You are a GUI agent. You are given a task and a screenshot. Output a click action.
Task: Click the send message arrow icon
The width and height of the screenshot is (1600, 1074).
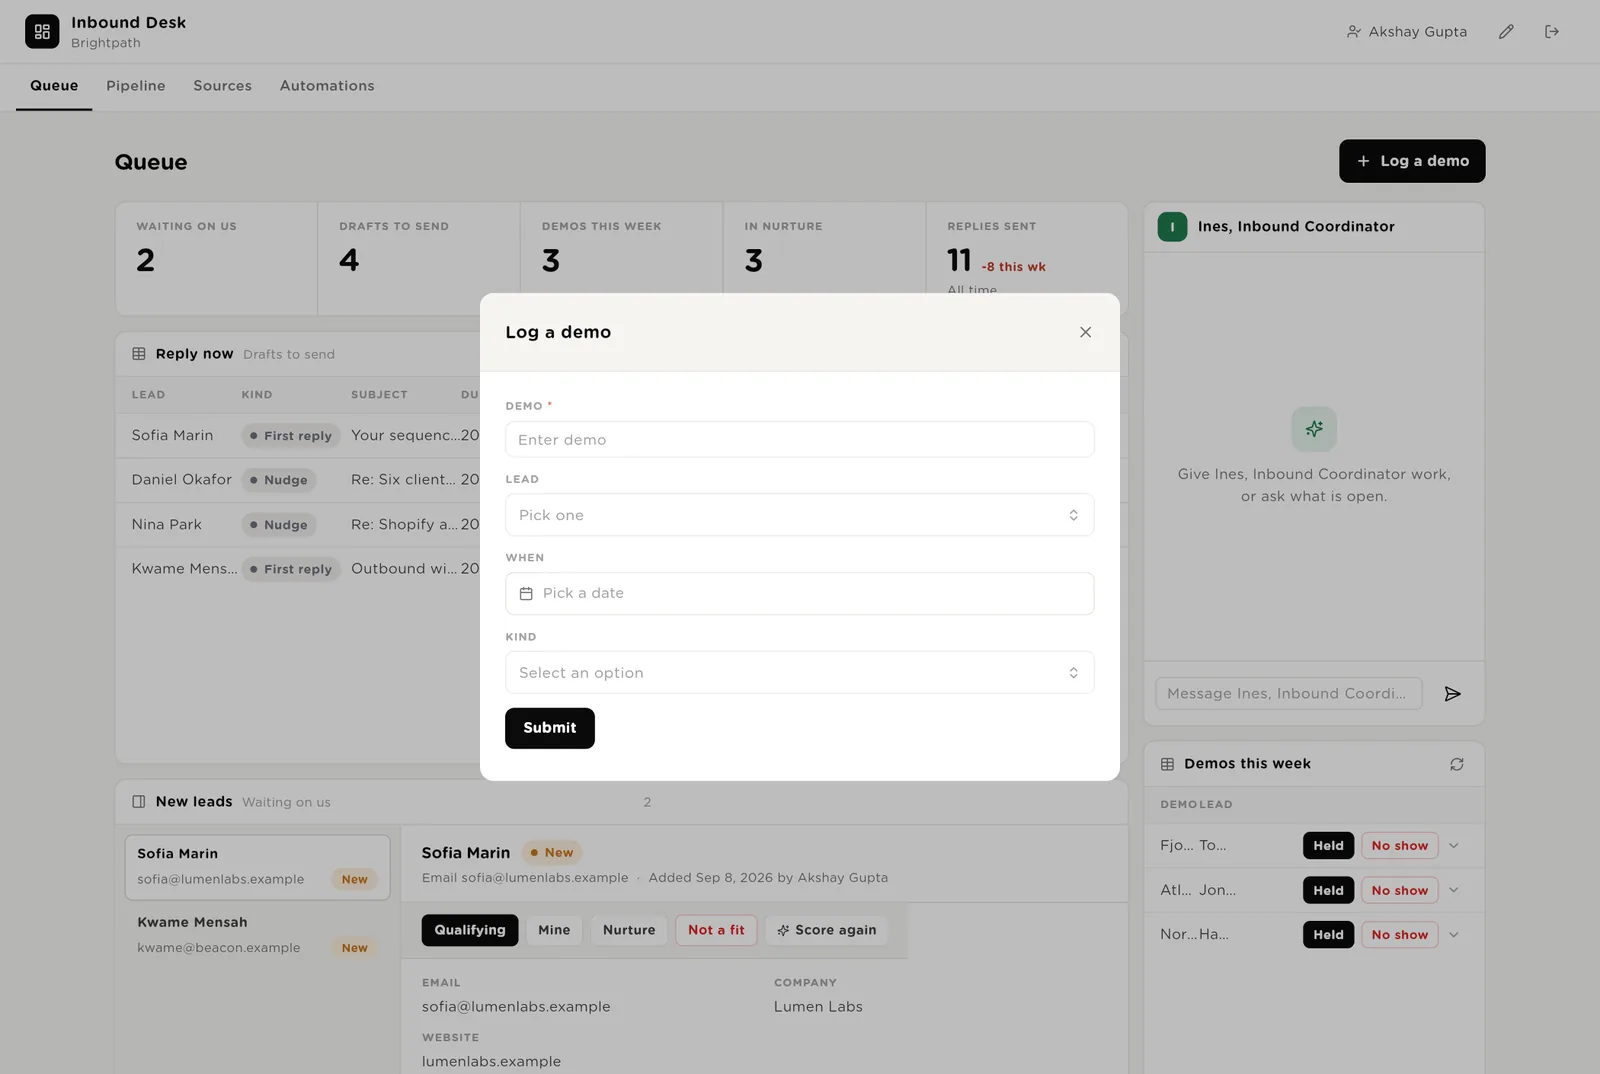click(x=1453, y=694)
